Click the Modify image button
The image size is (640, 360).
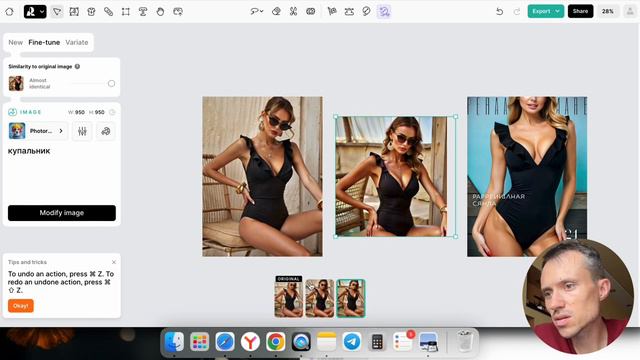click(x=62, y=213)
